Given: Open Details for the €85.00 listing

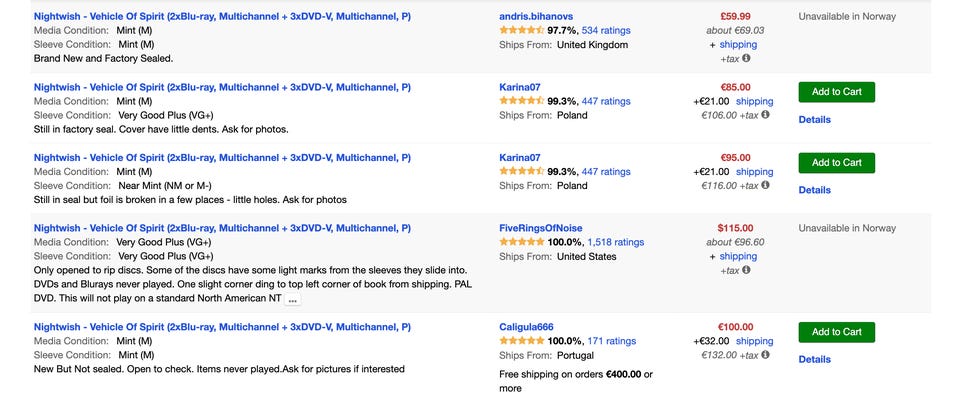Looking at the screenshot, I should pos(814,120).
